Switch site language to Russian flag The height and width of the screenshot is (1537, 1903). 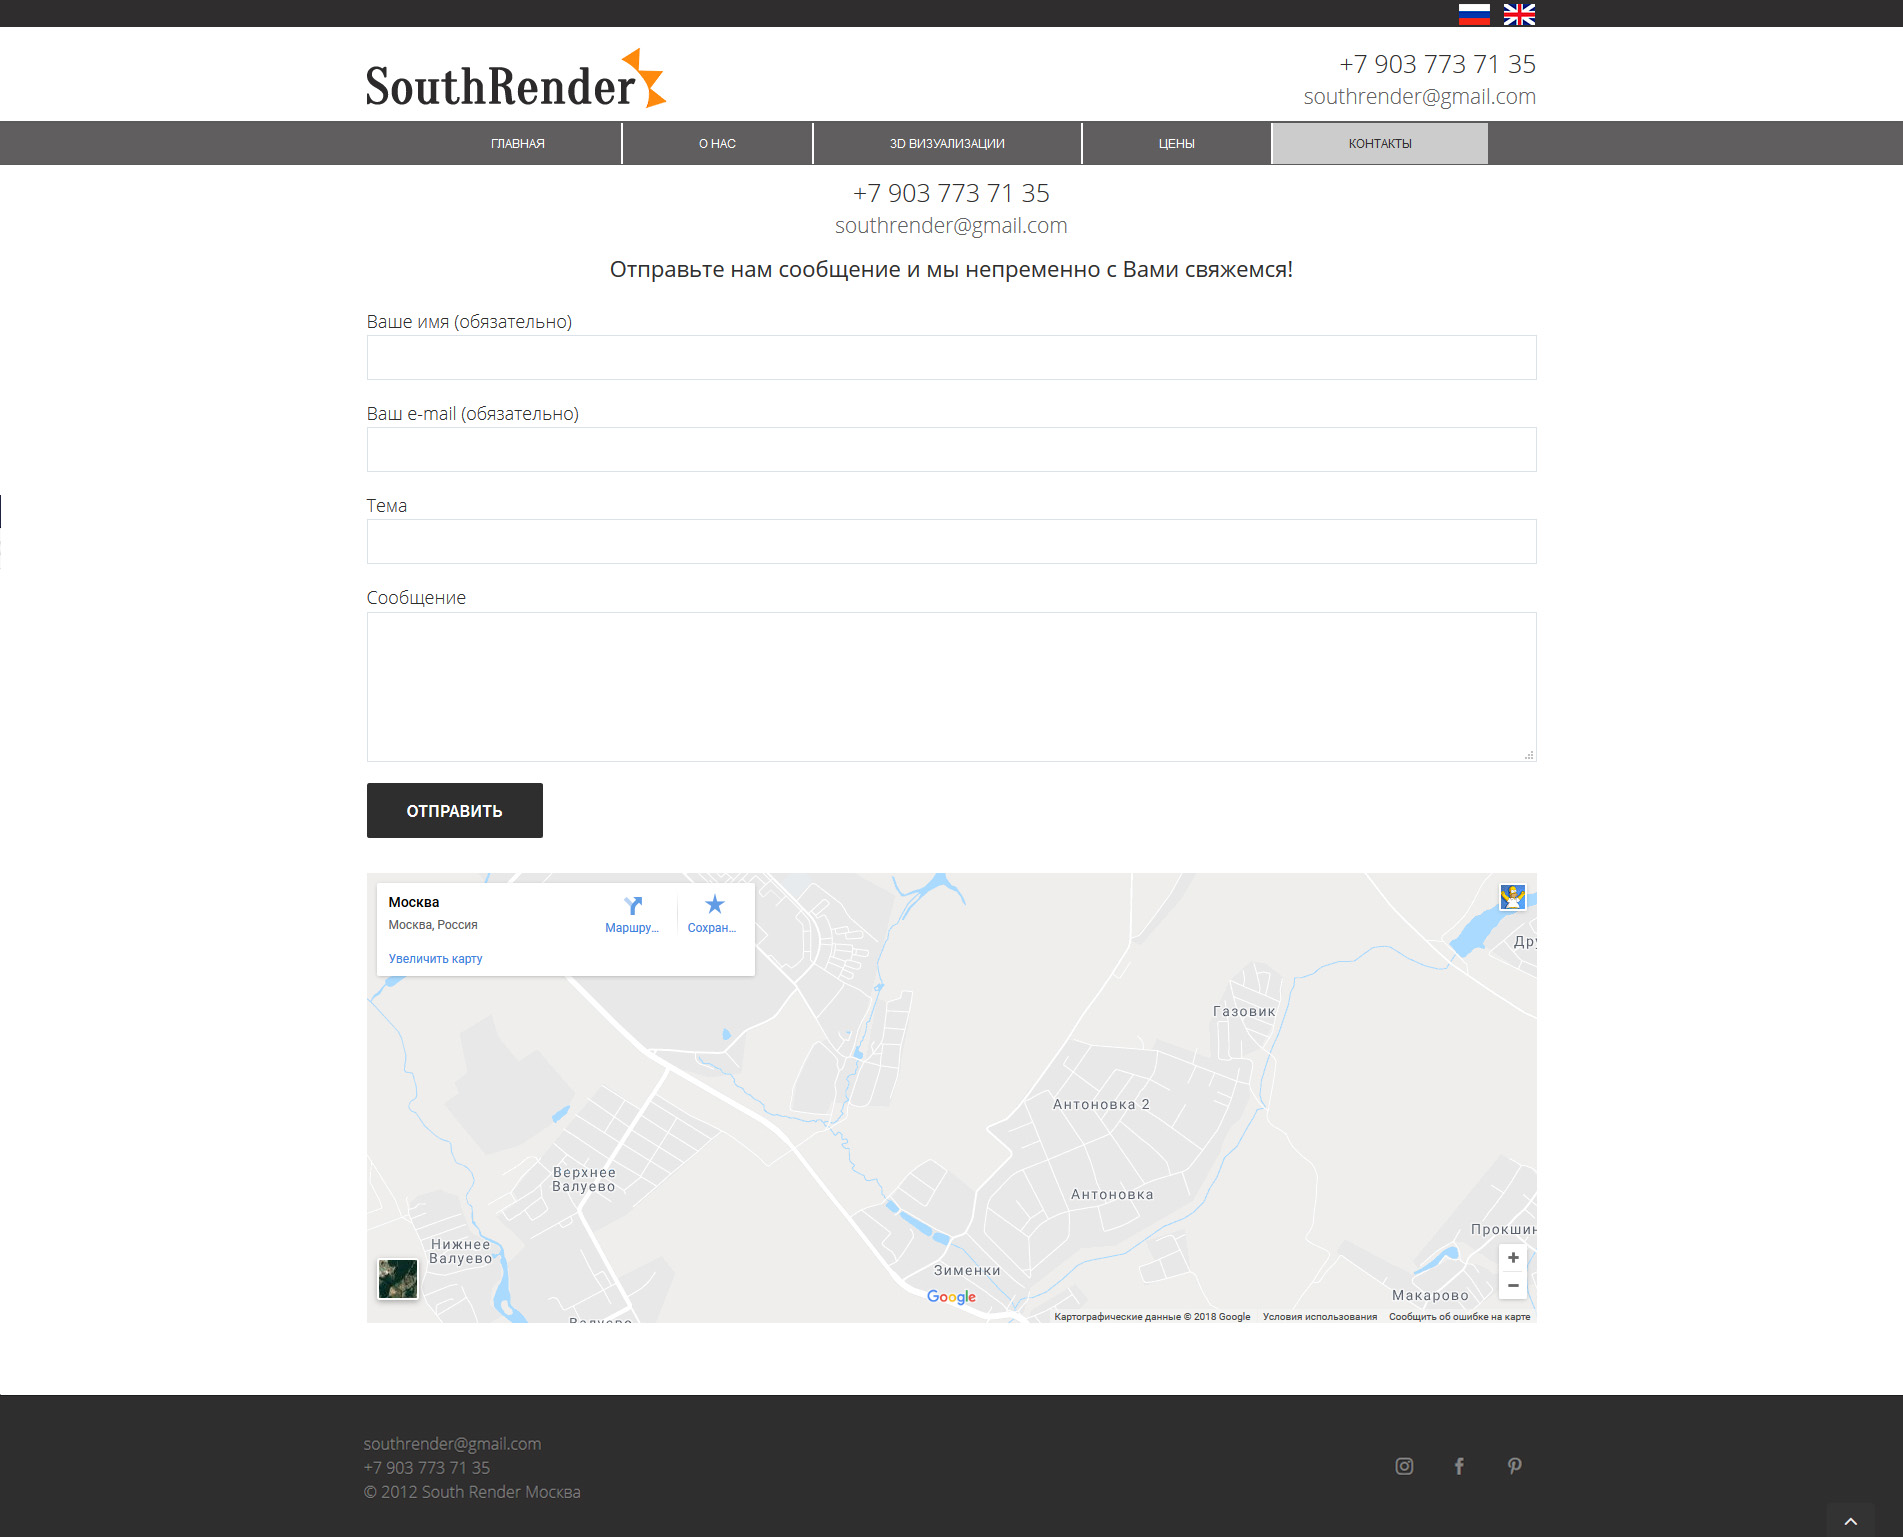(x=1474, y=14)
